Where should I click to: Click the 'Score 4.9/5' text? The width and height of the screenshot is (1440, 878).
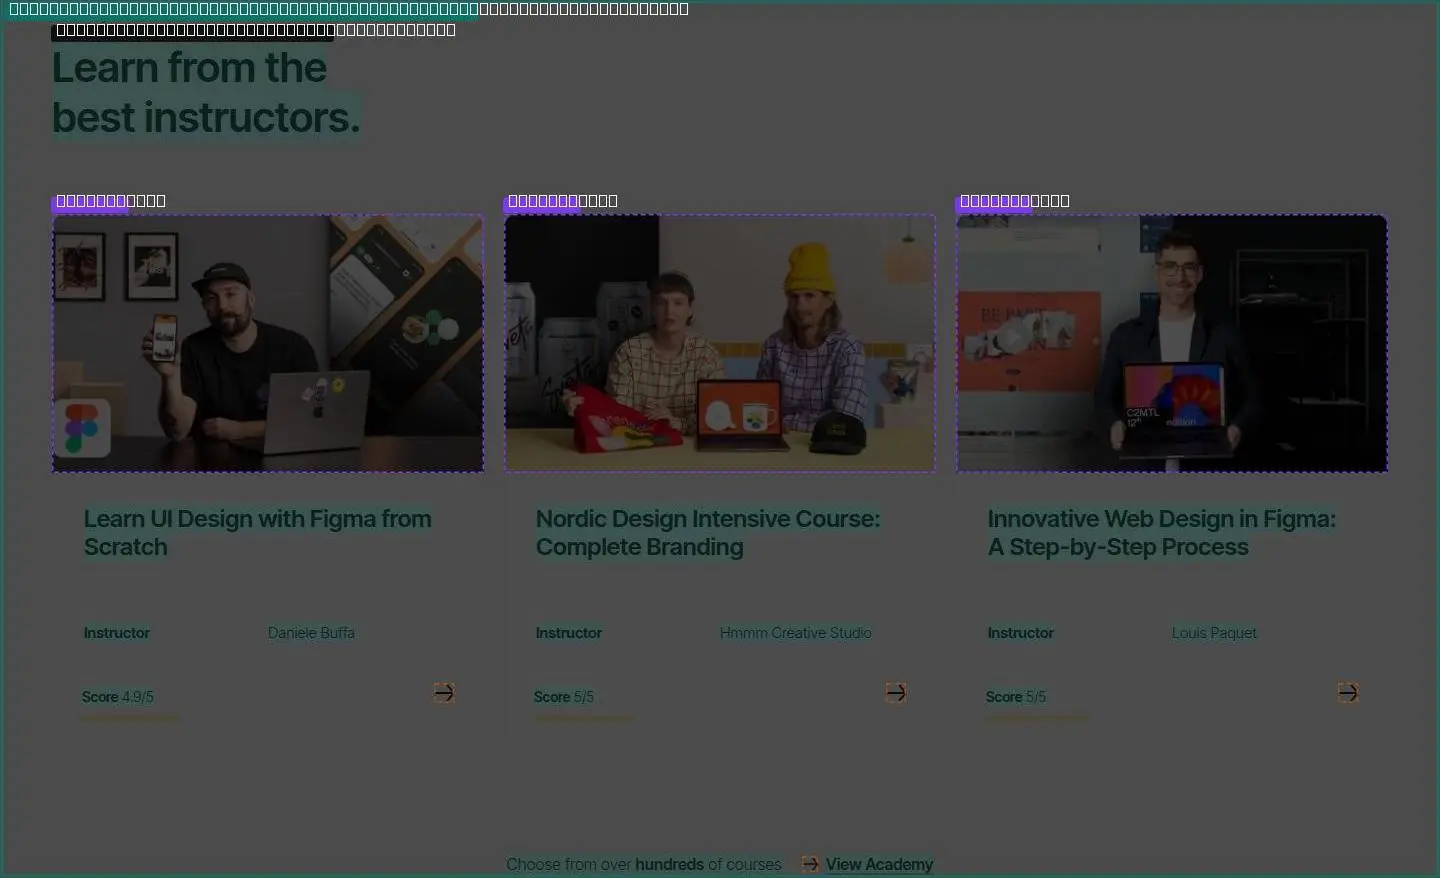coord(118,697)
